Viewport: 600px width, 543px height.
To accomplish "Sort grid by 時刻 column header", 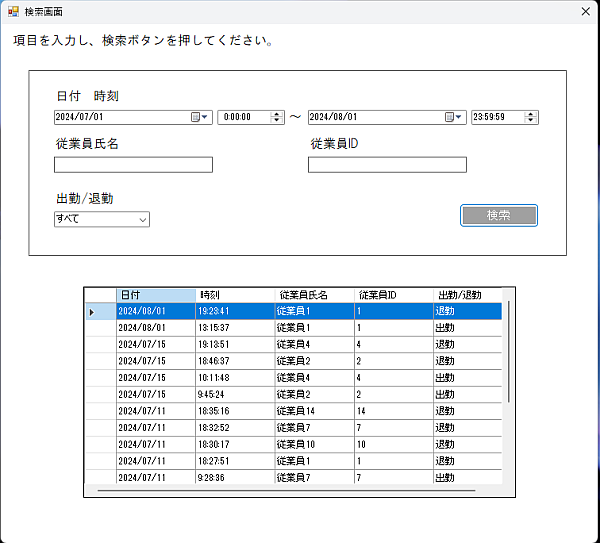I will (x=235, y=295).
